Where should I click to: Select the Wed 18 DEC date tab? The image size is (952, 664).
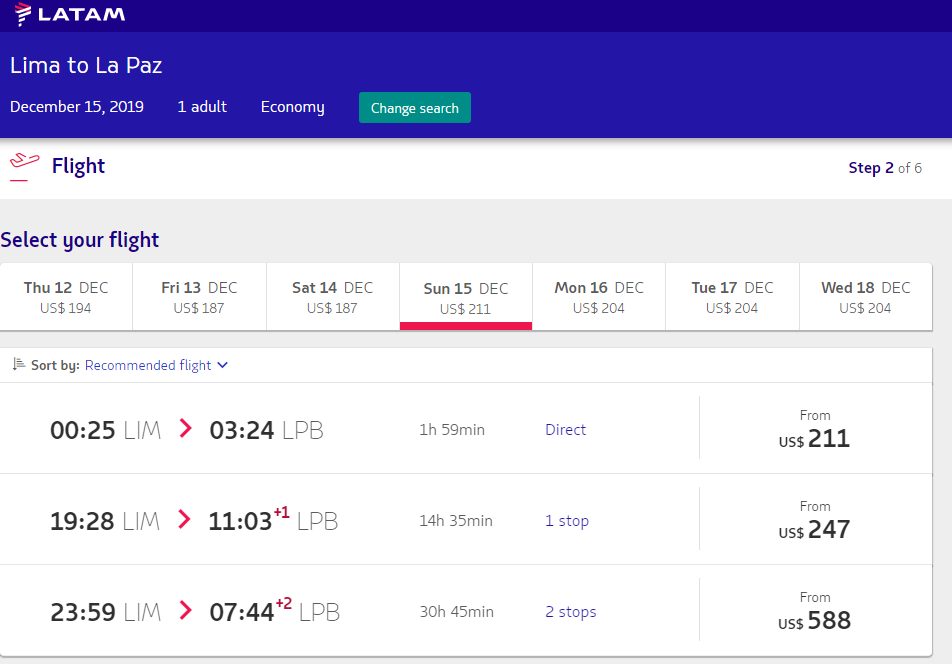(866, 297)
